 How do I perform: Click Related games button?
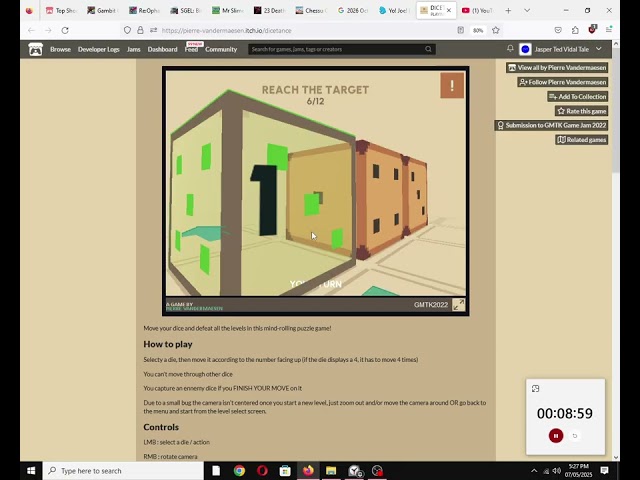(582, 140)
